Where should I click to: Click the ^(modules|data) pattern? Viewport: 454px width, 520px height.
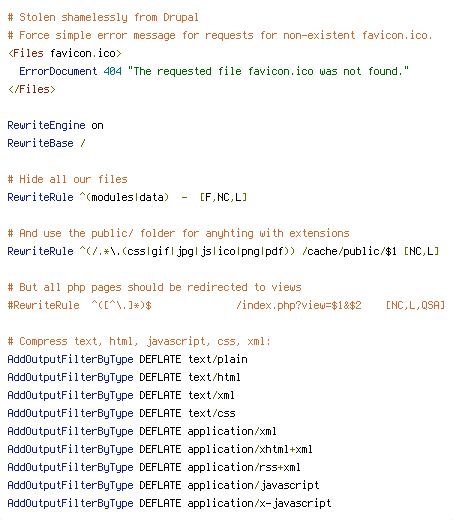pos(124,197)
